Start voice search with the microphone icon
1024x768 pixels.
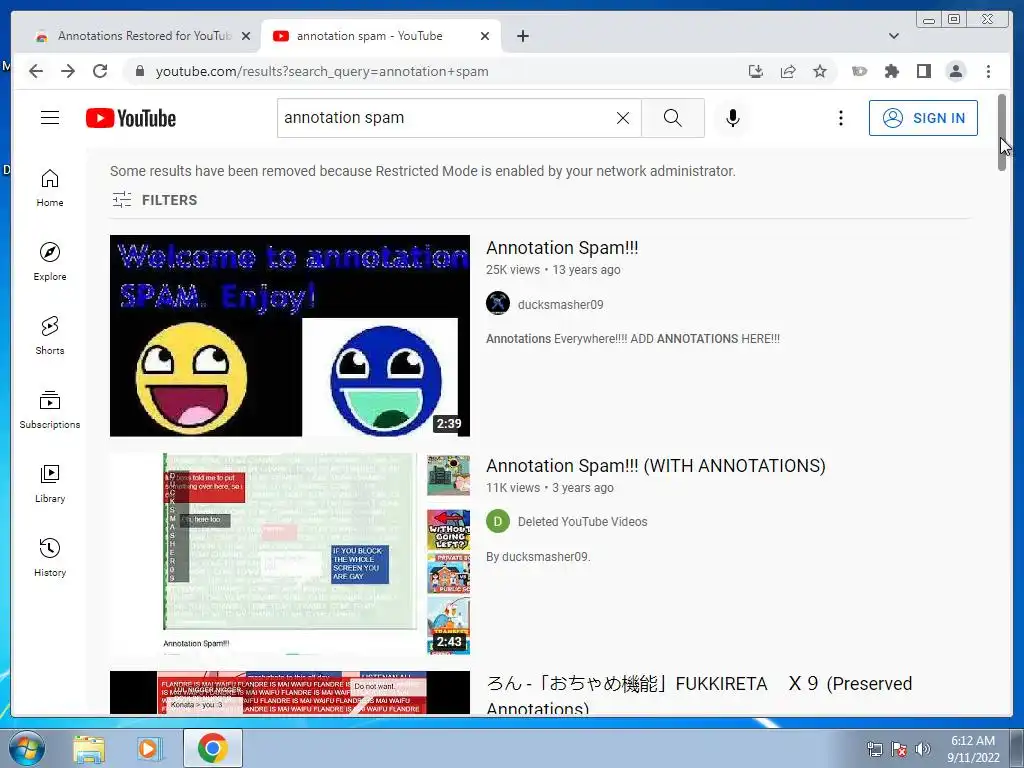733,118
